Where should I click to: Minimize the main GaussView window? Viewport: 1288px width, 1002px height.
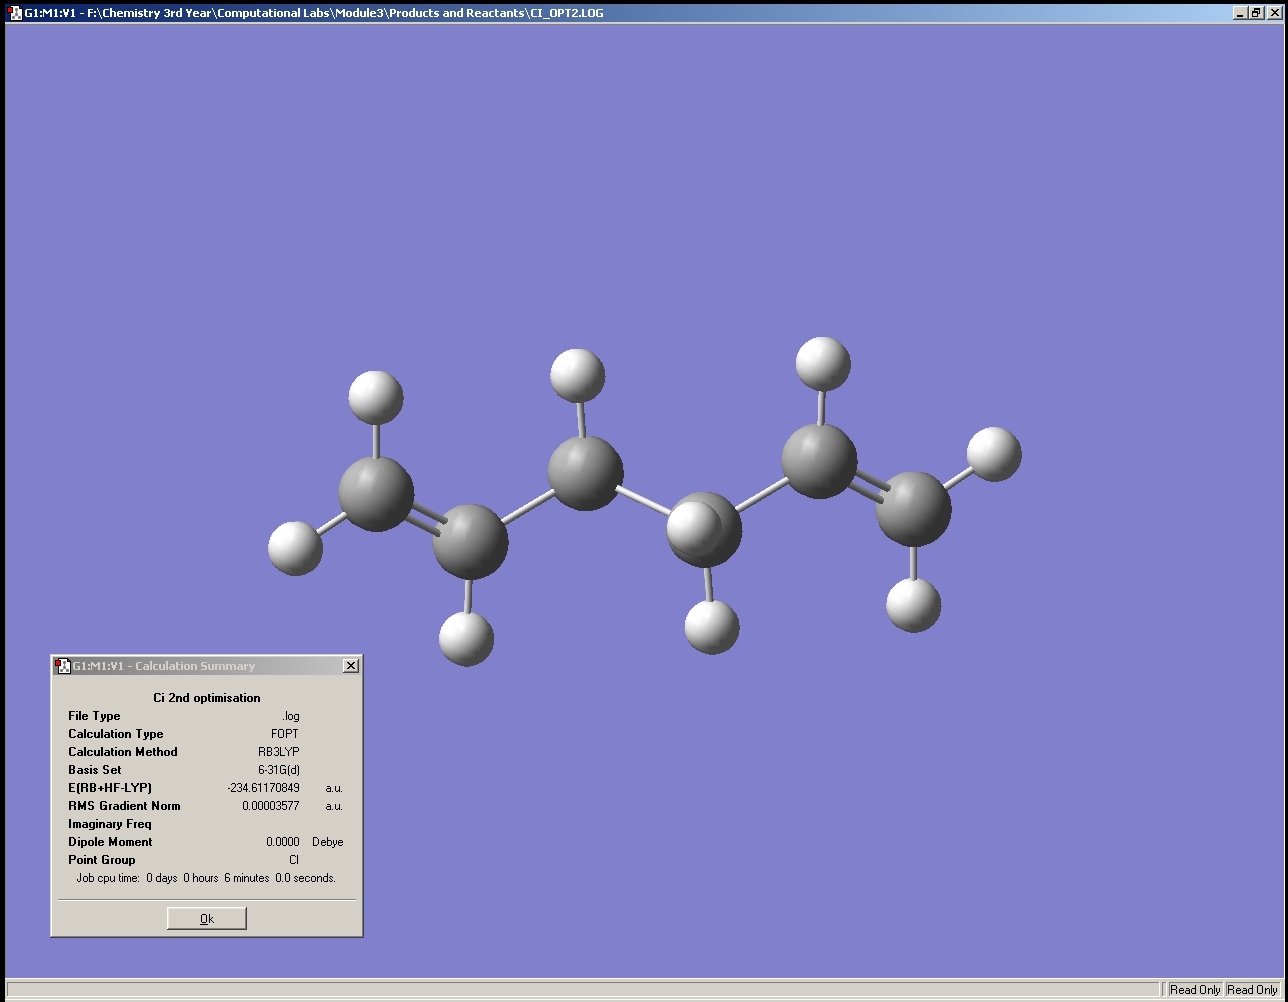tap(1240, 13)
